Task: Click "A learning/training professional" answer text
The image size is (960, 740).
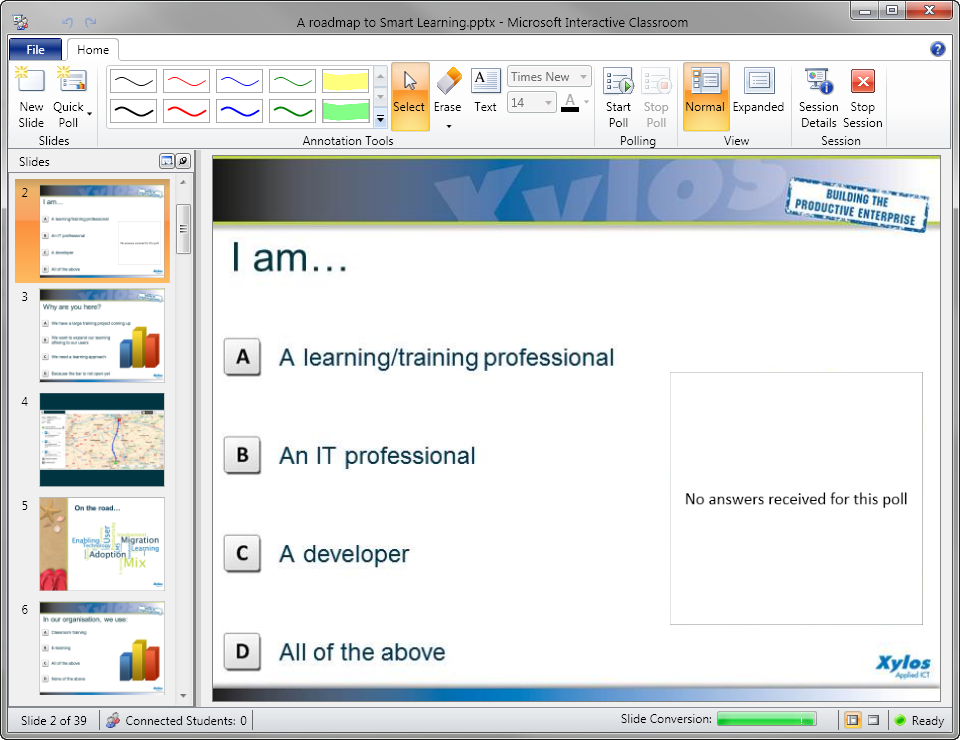Action: pos(446,358)
